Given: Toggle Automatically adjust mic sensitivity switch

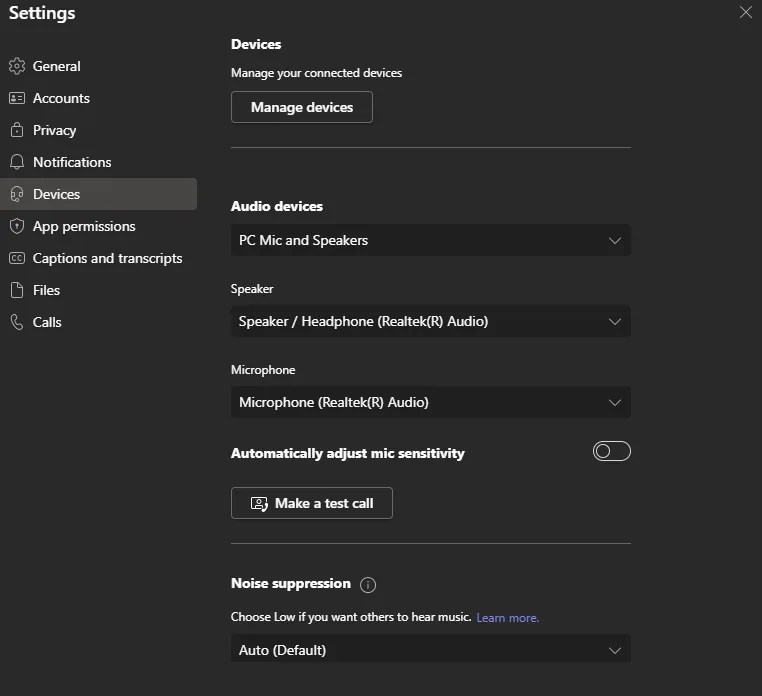Looking at the screenshot, I should point(611,452).
